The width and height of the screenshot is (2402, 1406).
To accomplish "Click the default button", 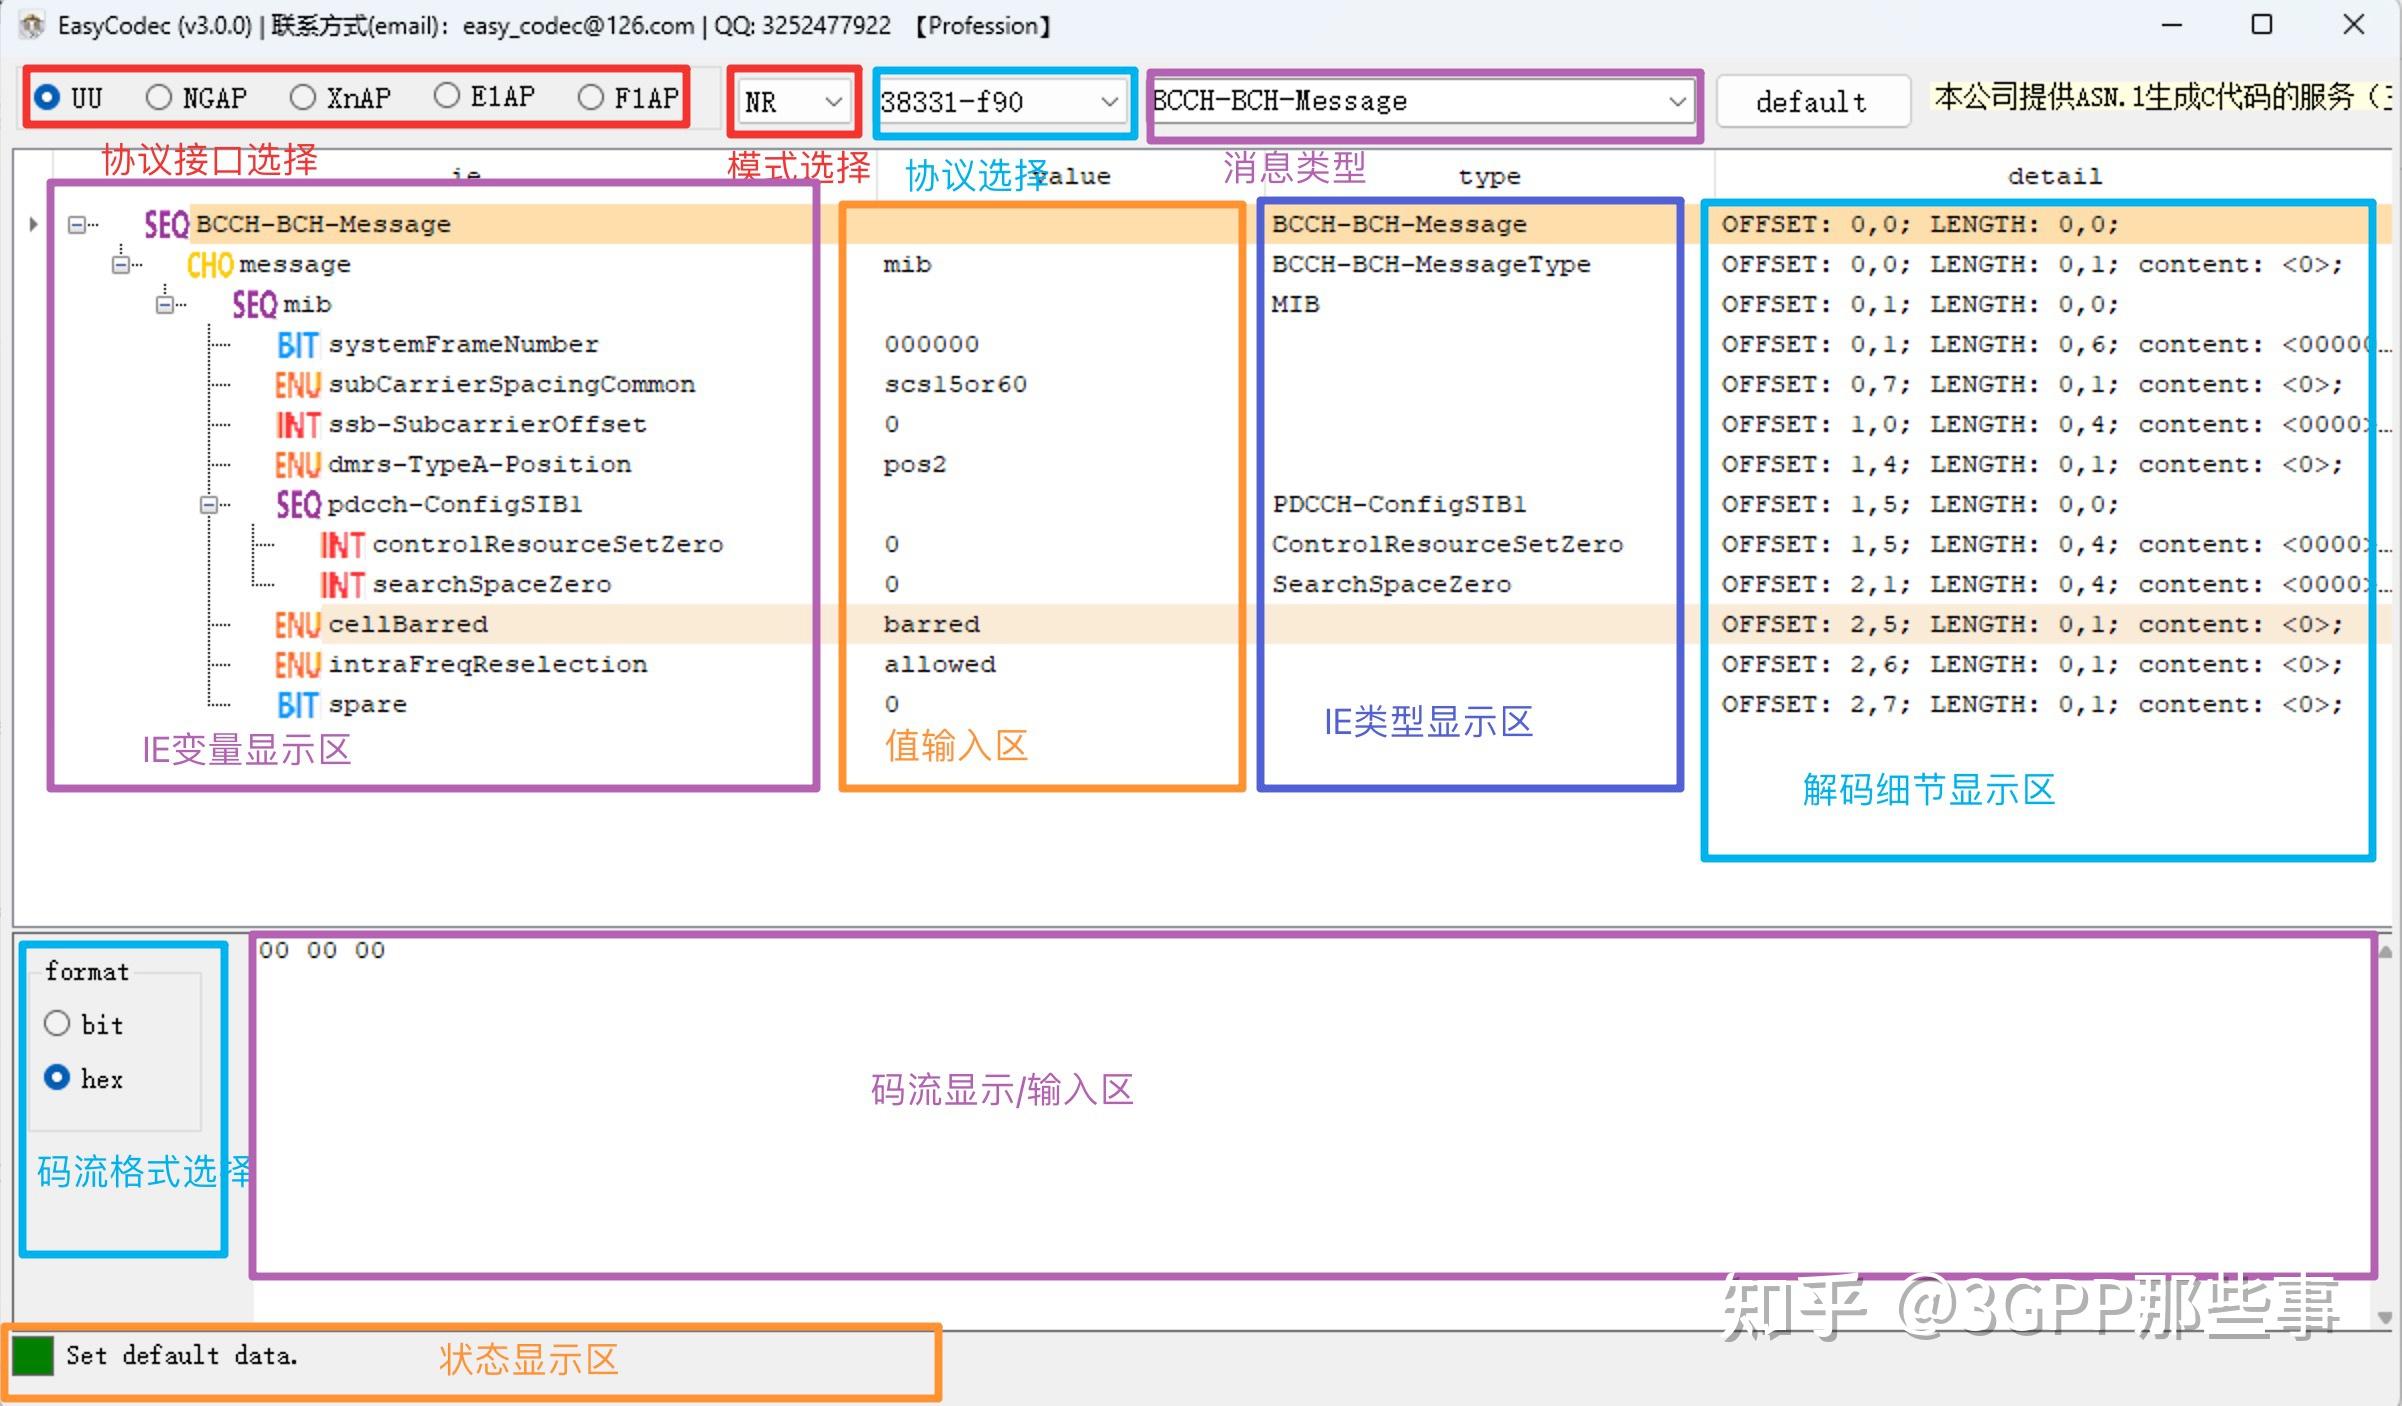I will [x=1812, y=101].
